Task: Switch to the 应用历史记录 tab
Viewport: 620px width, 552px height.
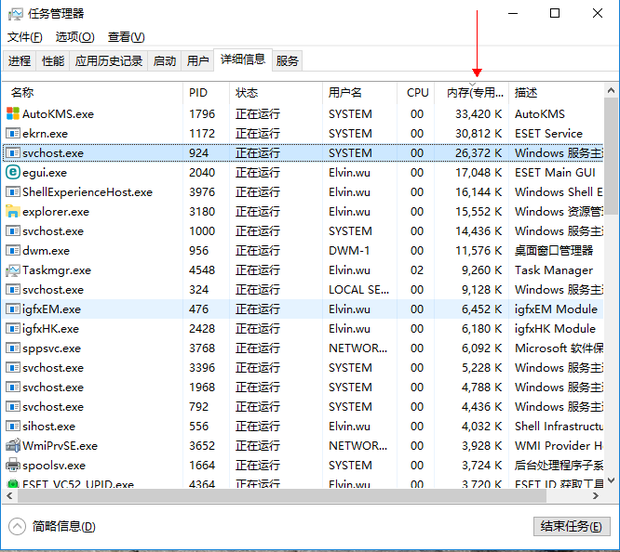Action: tap(109, 61)
